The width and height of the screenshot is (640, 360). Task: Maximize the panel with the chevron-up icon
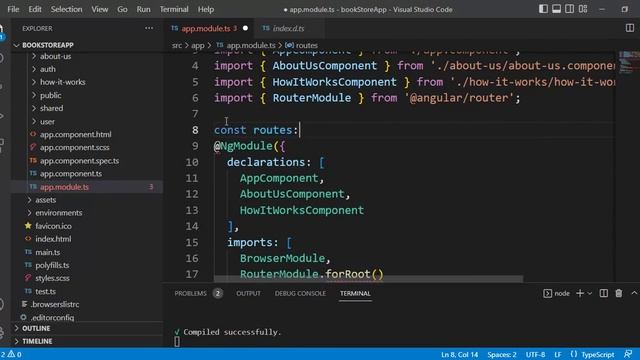[x=634, y=293]
